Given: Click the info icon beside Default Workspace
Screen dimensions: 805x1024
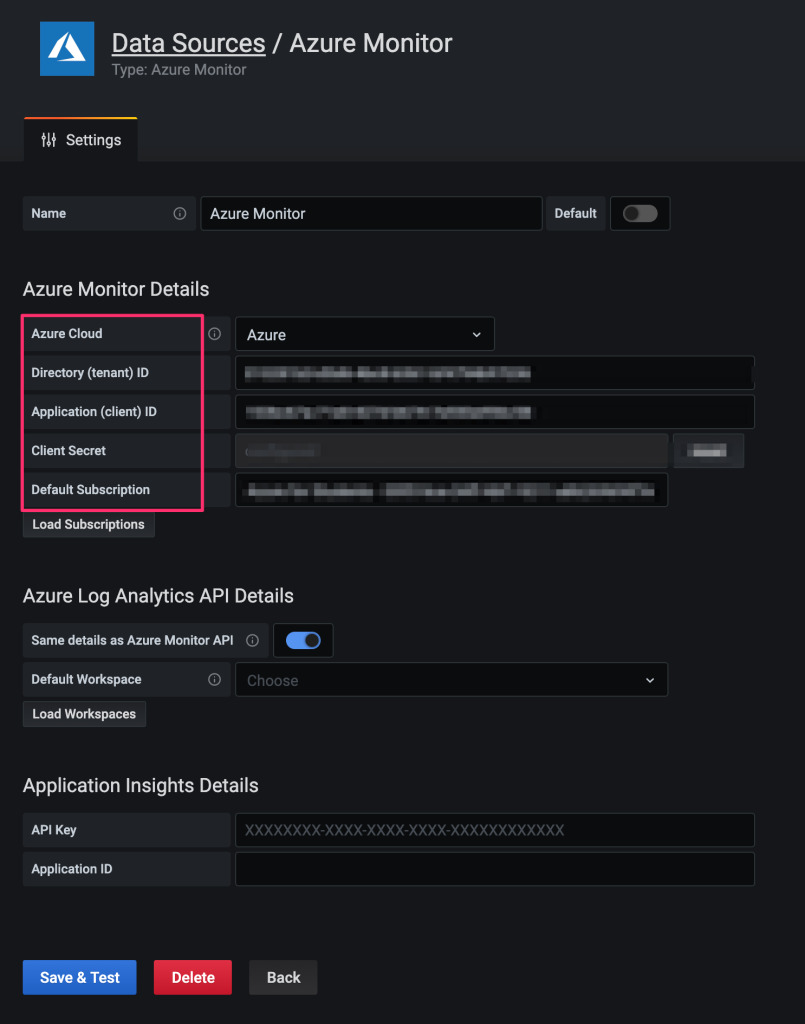Looking at the screenshot, I should click(214, 680).
